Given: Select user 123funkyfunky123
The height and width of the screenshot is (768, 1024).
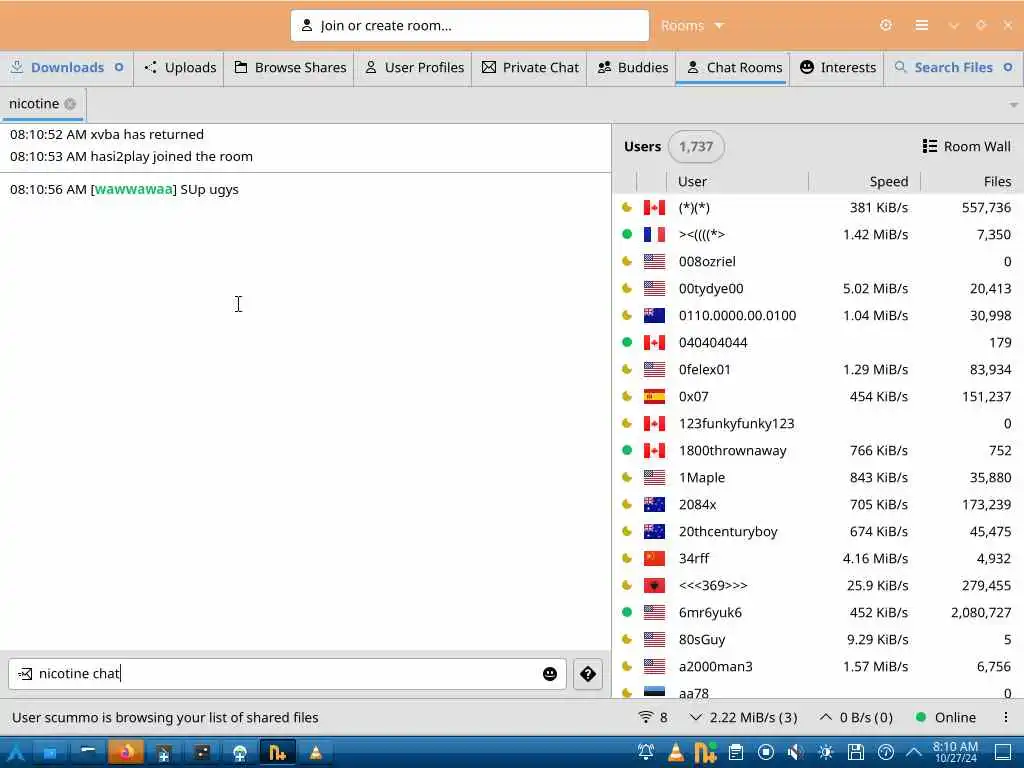Looking at the screenshot, I should pos(818,424).
